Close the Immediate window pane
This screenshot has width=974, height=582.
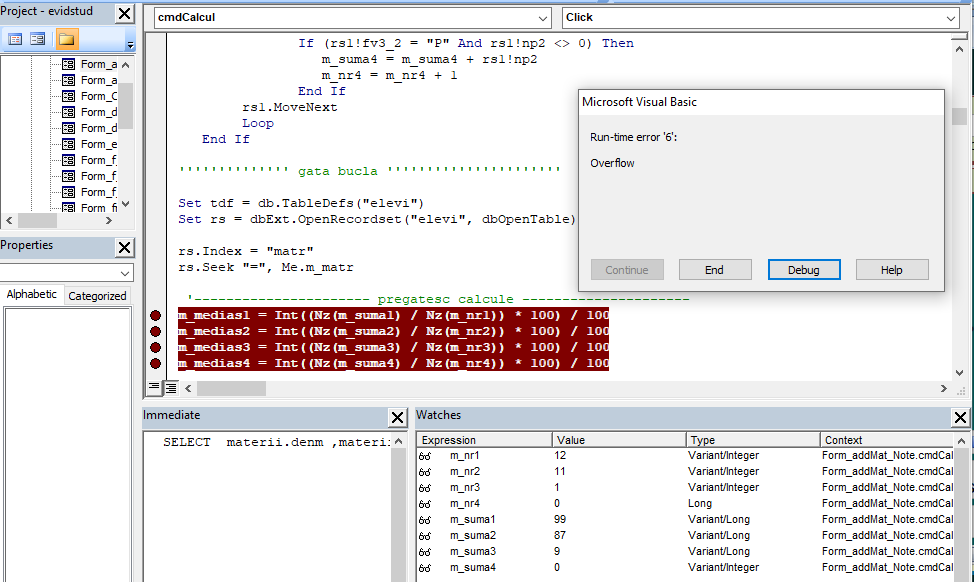(397, 417)
